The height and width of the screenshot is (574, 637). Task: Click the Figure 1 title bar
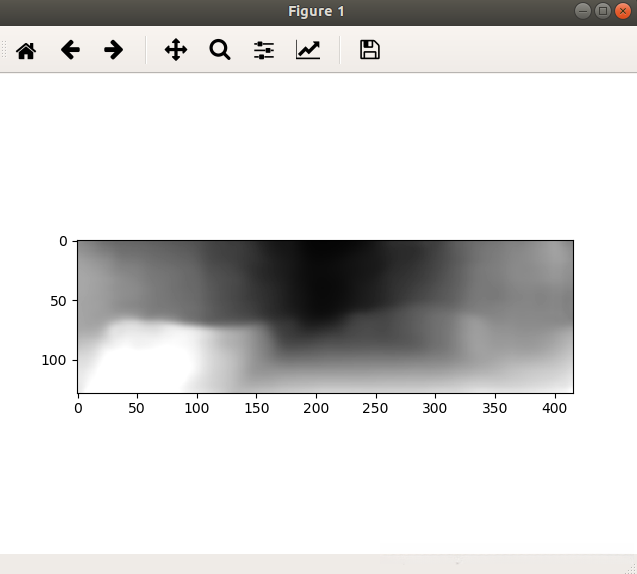[316, 11]
